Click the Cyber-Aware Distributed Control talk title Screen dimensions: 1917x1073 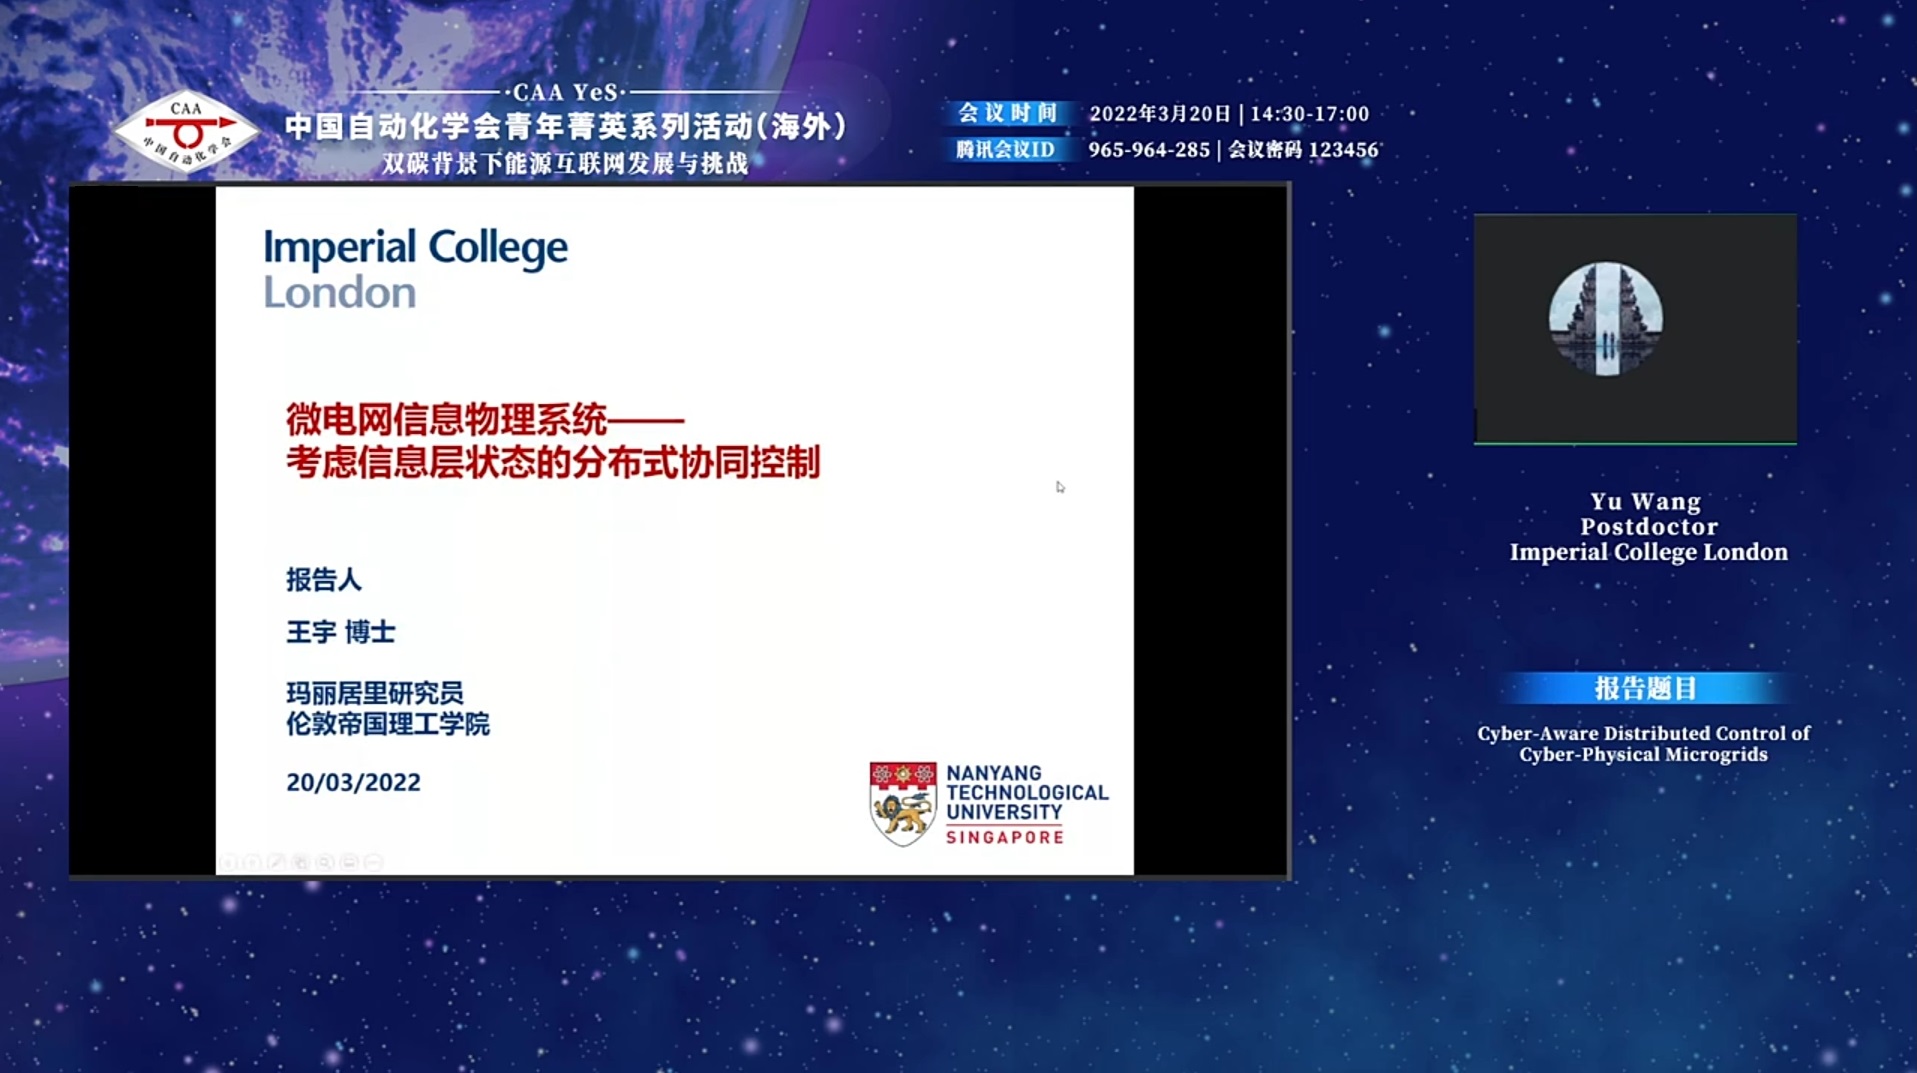click(x=1643, y=744)
